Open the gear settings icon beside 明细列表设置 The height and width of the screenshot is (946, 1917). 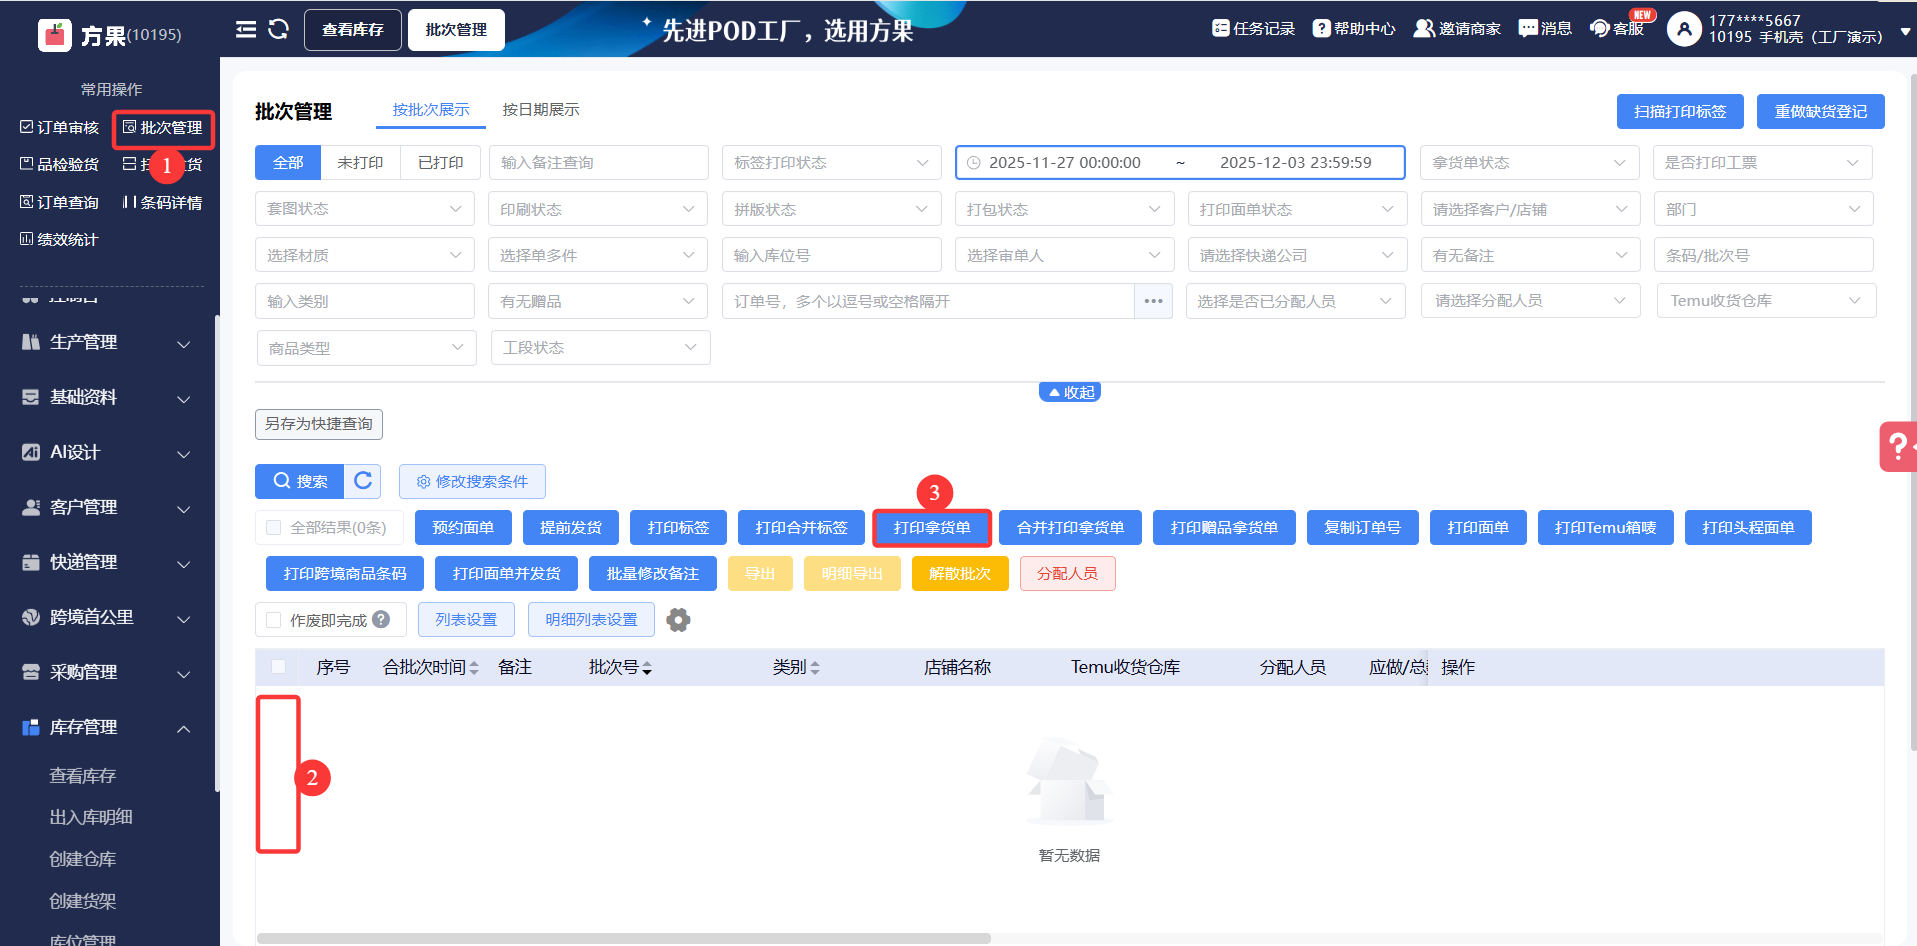[678, 620]
